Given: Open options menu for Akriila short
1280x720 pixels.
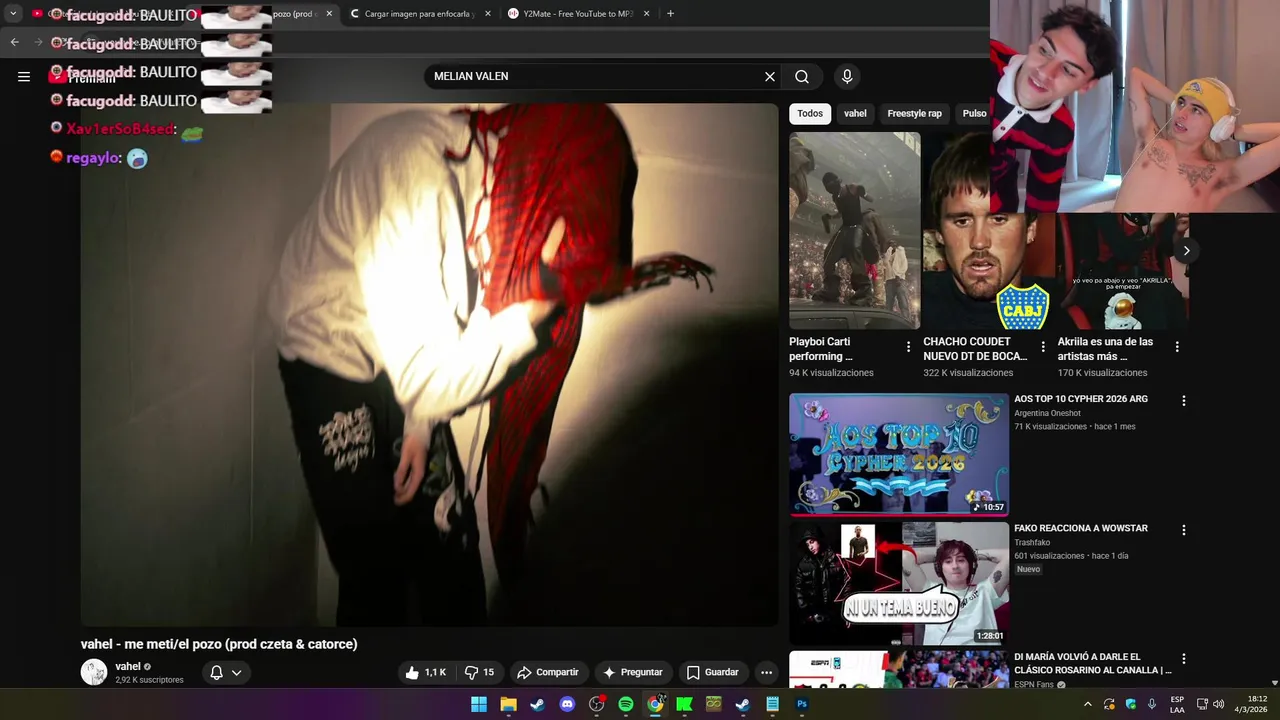Looking at the screenshot, I should coord(1177,347).
